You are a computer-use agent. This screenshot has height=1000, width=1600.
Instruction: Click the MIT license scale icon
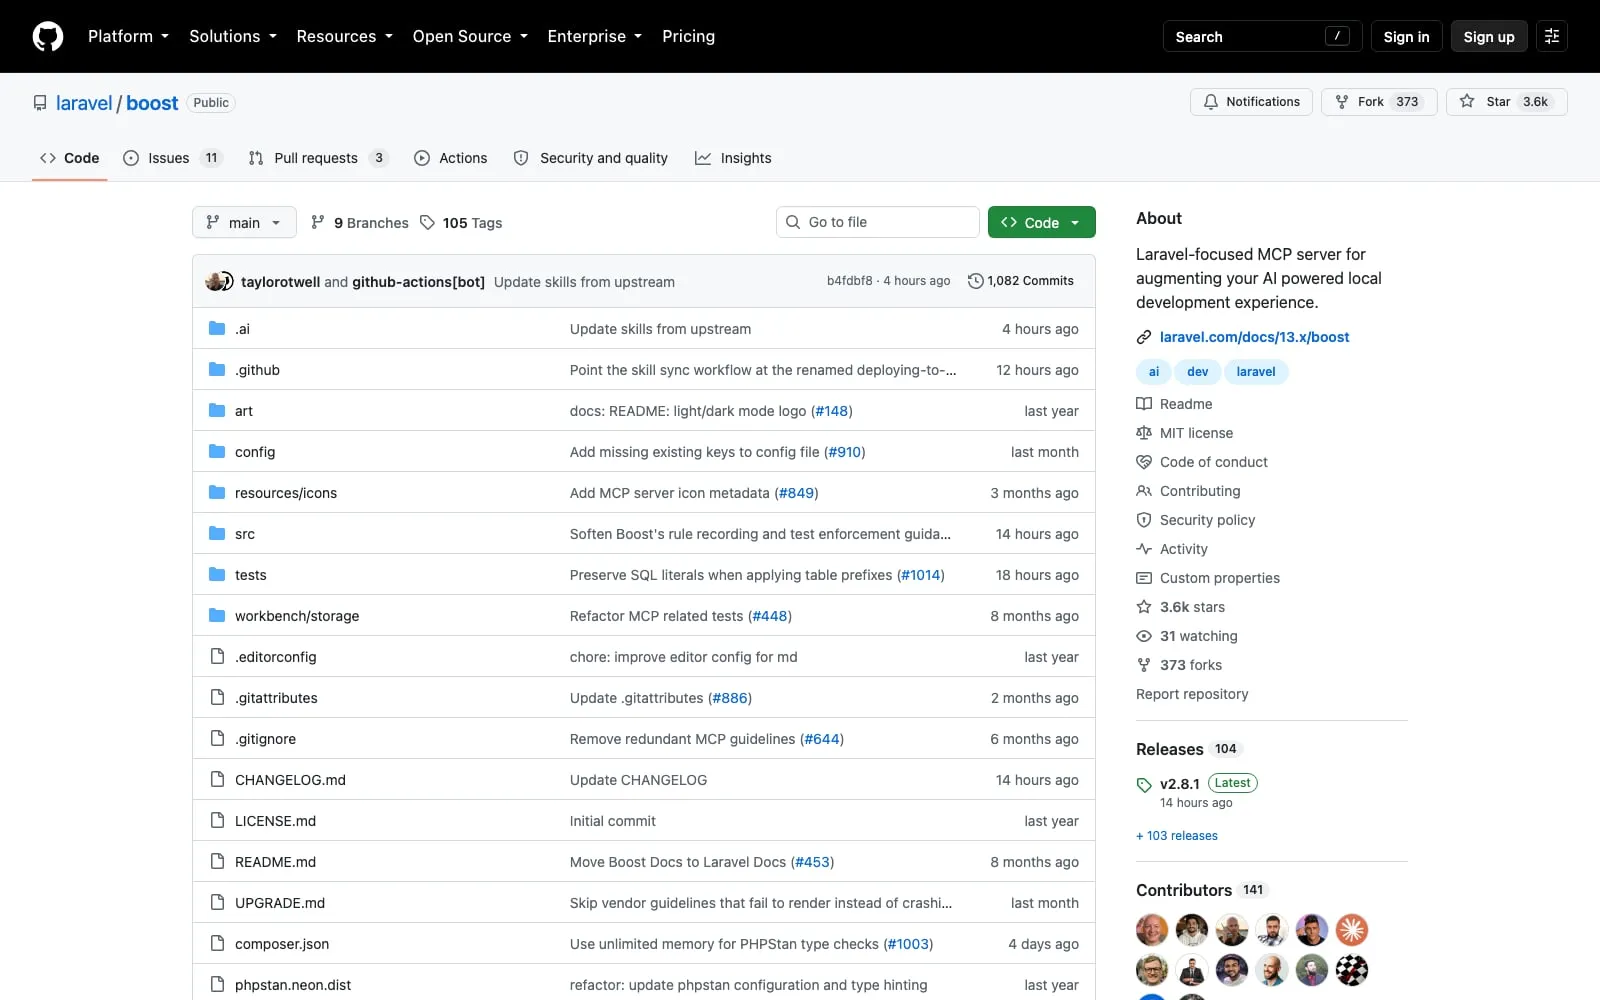coord(1144,433)
